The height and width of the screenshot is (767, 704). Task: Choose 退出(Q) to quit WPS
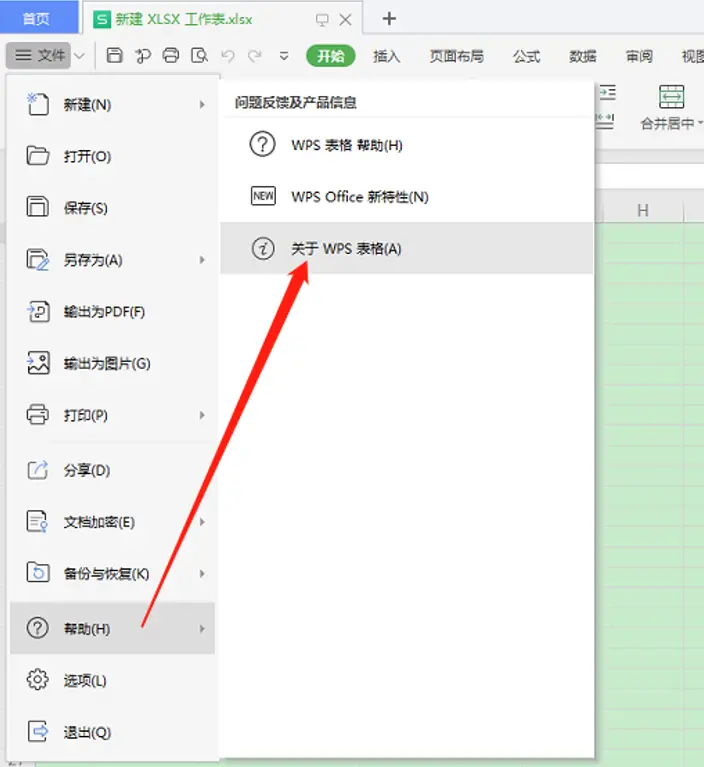113,732
